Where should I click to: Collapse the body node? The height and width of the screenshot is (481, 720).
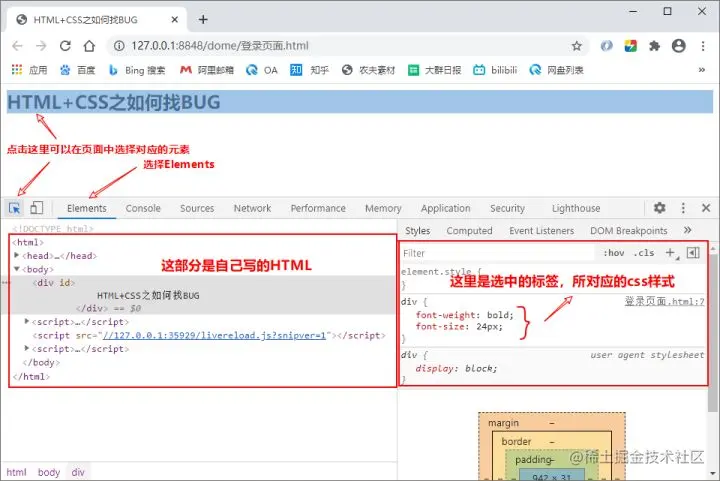pos(17,269)
